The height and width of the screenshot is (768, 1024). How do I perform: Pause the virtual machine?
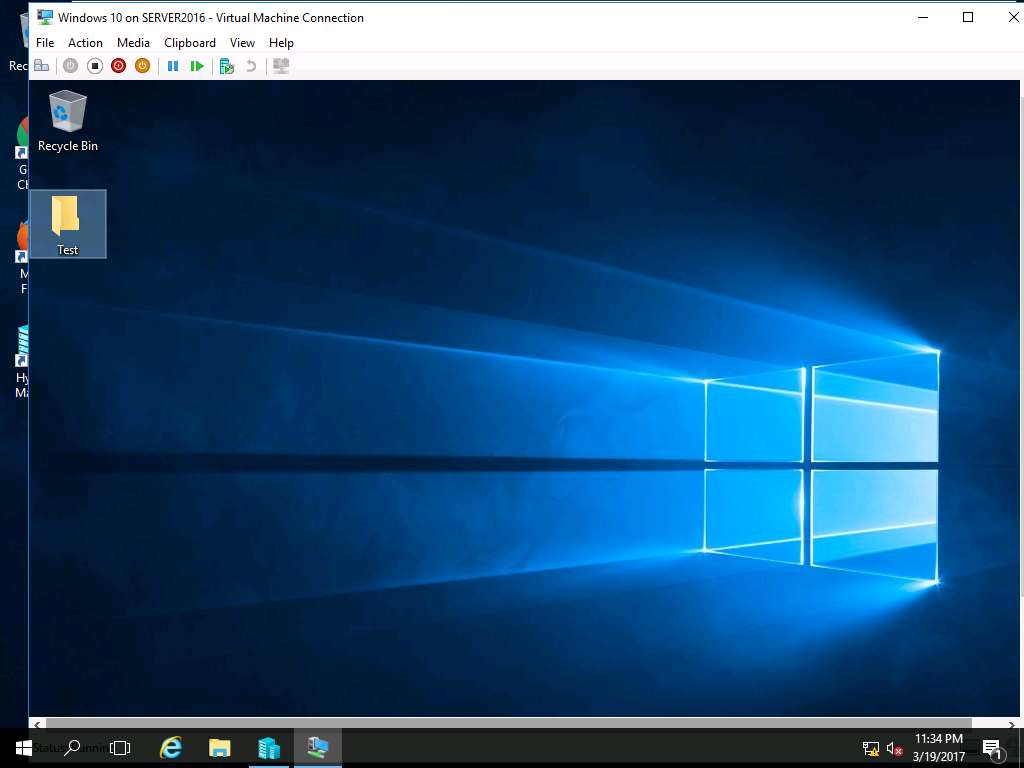tap(173, 66)
